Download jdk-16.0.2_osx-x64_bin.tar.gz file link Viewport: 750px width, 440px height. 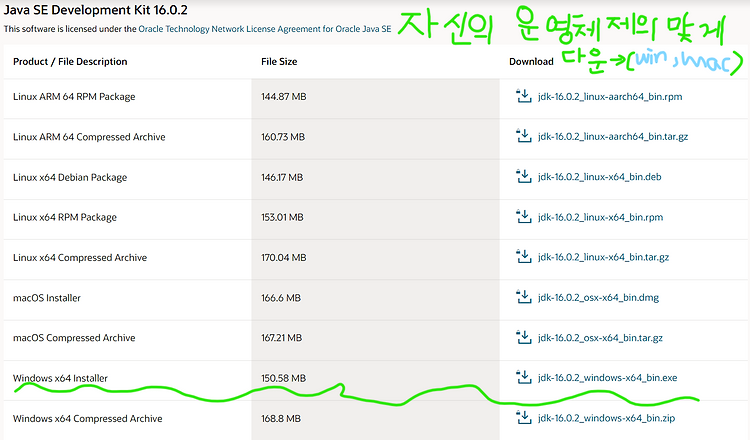point(600,338)
